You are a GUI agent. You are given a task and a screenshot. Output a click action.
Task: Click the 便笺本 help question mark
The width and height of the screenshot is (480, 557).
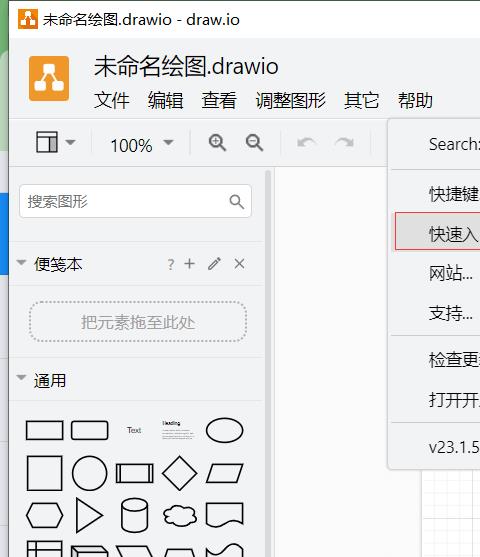click(x=171, y=264)
